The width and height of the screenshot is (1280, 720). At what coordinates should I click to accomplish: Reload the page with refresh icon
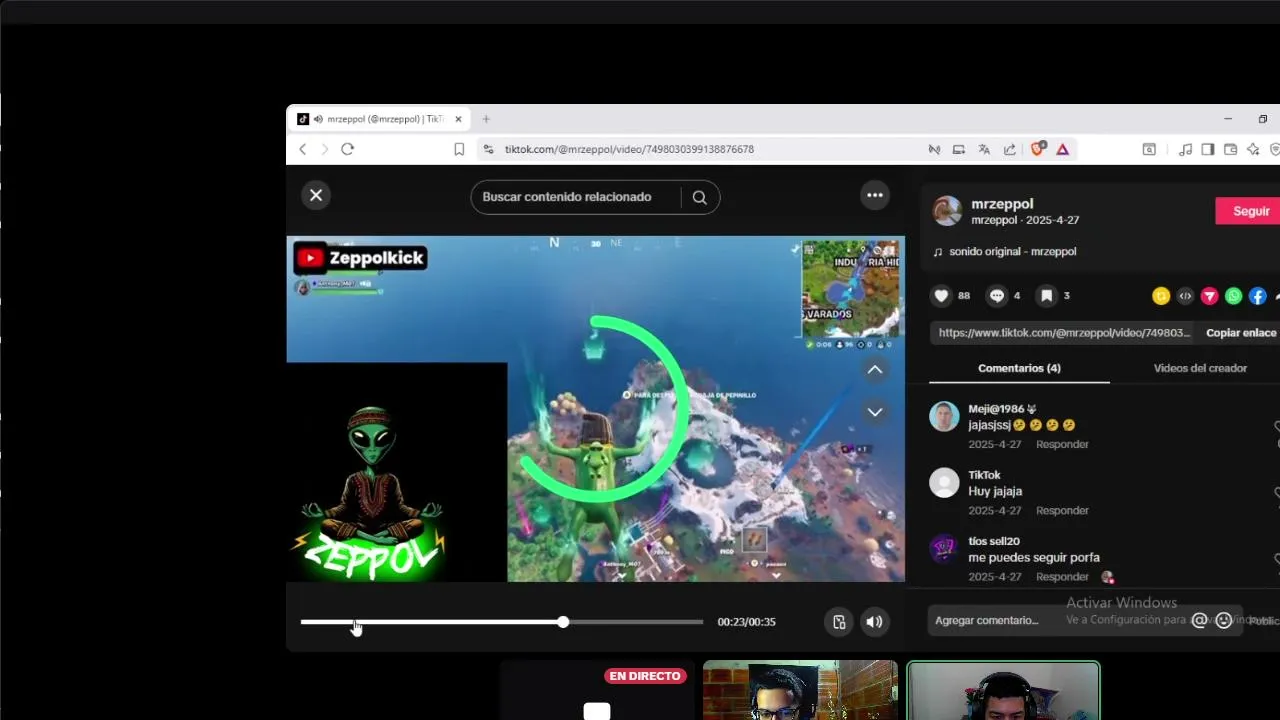348,149
